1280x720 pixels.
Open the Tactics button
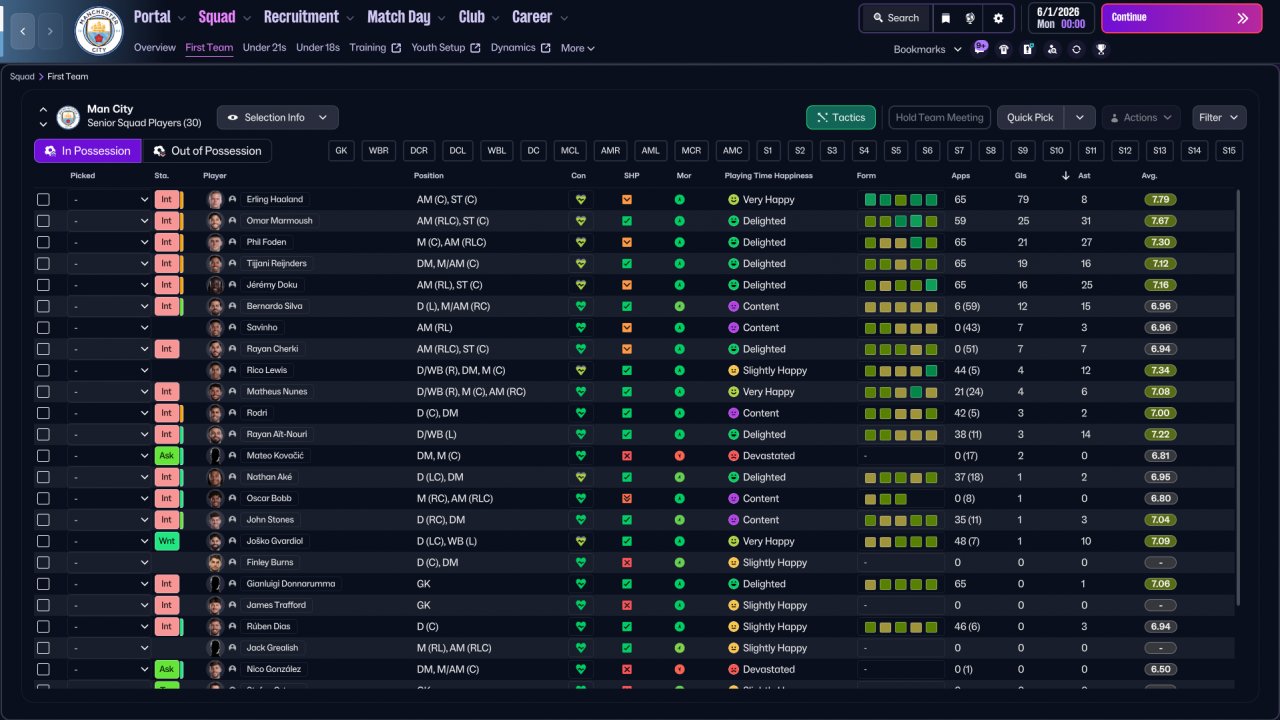pyautogui.click(x=840, y=118)
